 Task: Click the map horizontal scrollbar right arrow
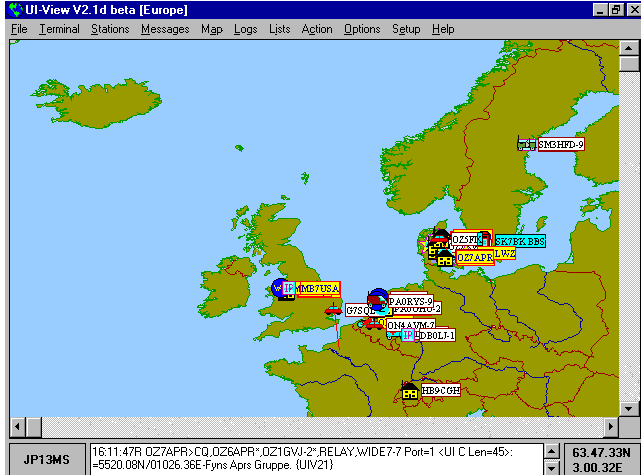pos(611,427)
